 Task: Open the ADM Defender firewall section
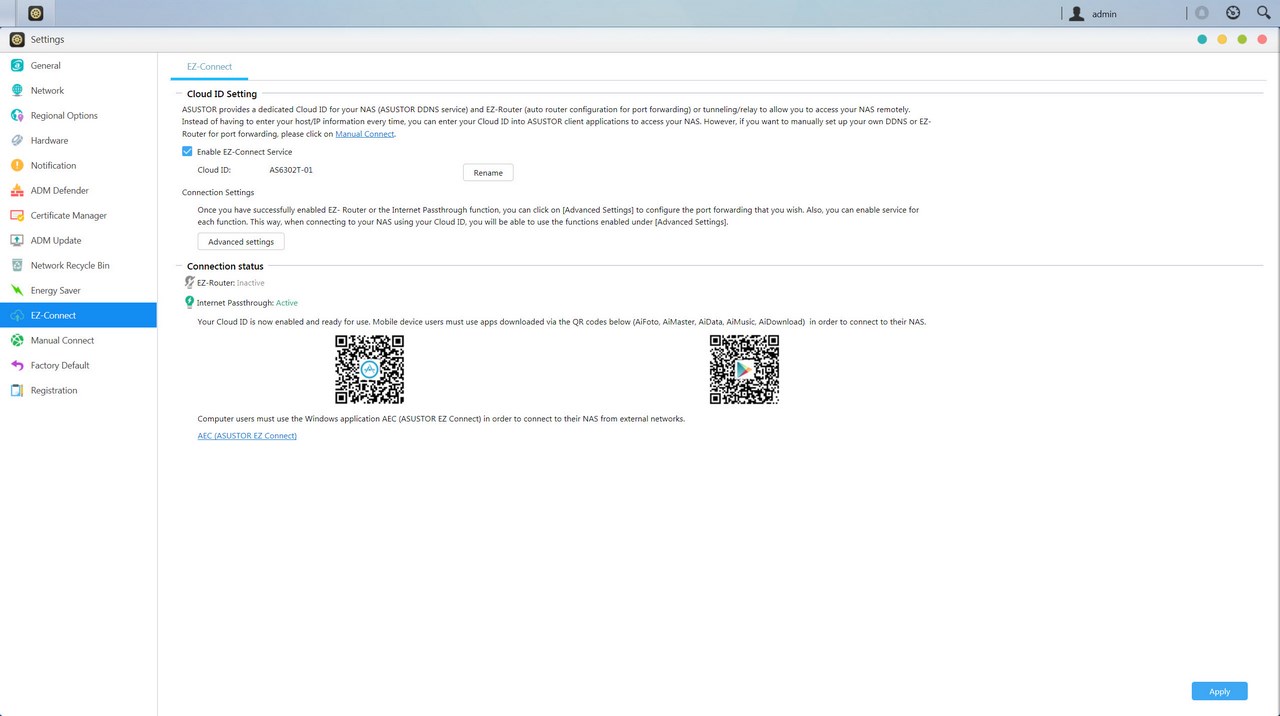pyautogui.click(x=78, y=191)
